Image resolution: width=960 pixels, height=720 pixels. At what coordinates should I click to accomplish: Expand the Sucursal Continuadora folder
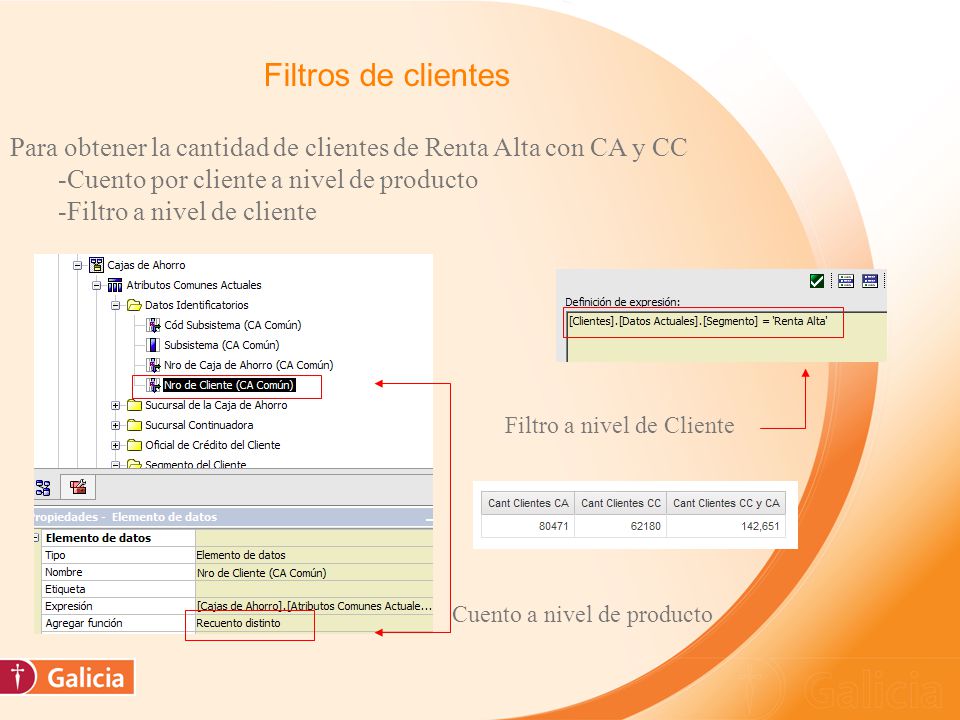coord(115,426)
